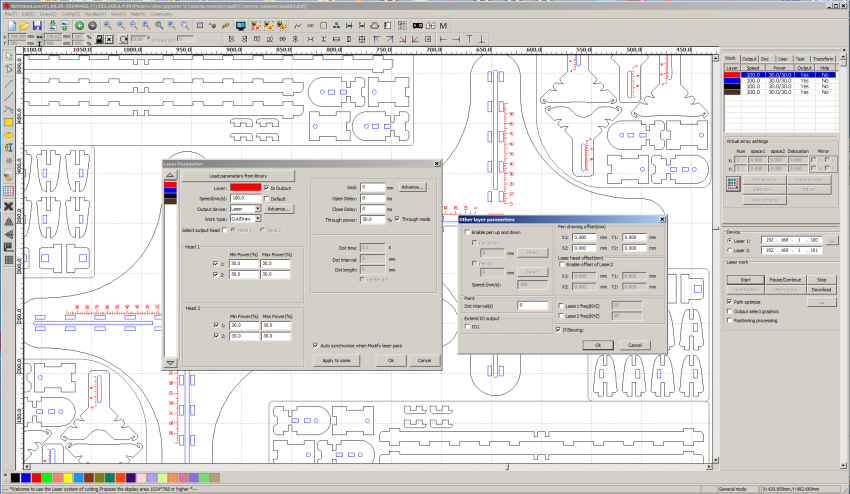The width and height of the screenshot is (850, 494).
Task: Select the ellipse drawing tool
Action: point(8,133)
